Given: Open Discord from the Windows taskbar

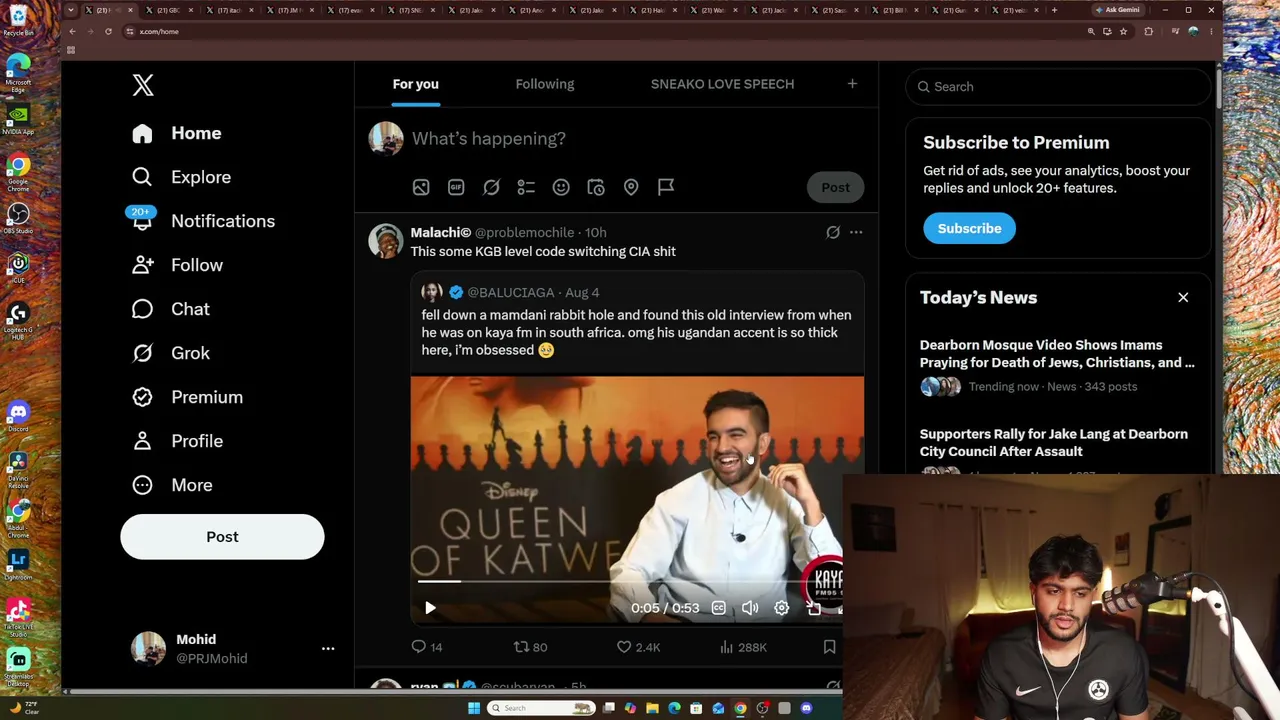Looking at the screenshot, I should tap(806, 708).
